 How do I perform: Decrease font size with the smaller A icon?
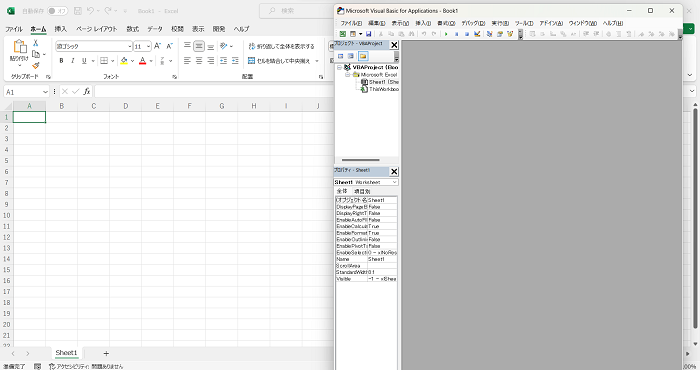click(x=170, y=46)
